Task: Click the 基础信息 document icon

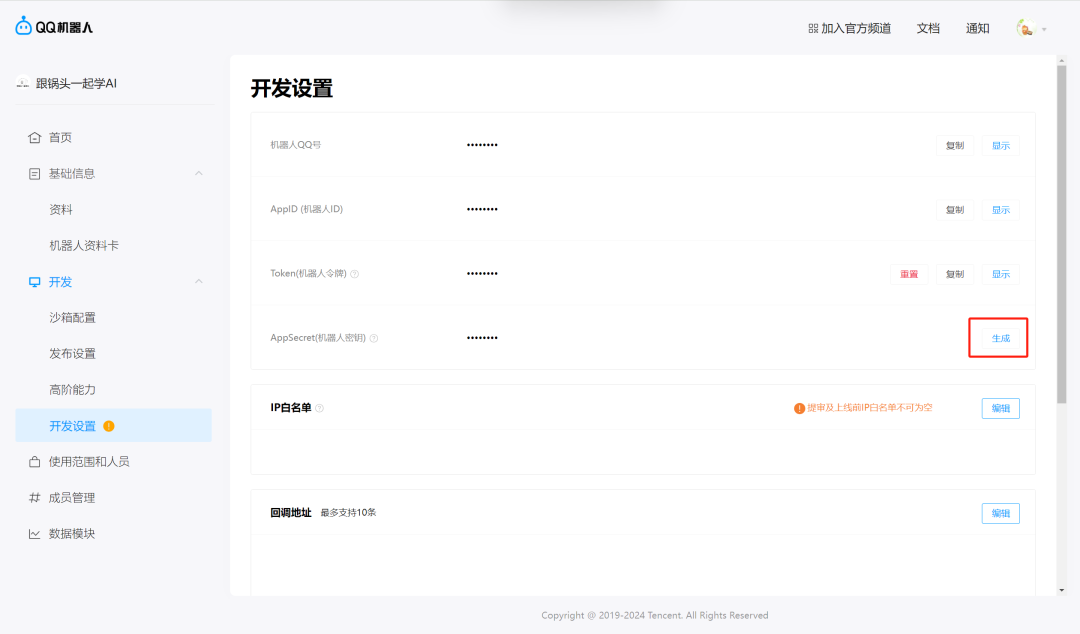Action: (35, 173)
